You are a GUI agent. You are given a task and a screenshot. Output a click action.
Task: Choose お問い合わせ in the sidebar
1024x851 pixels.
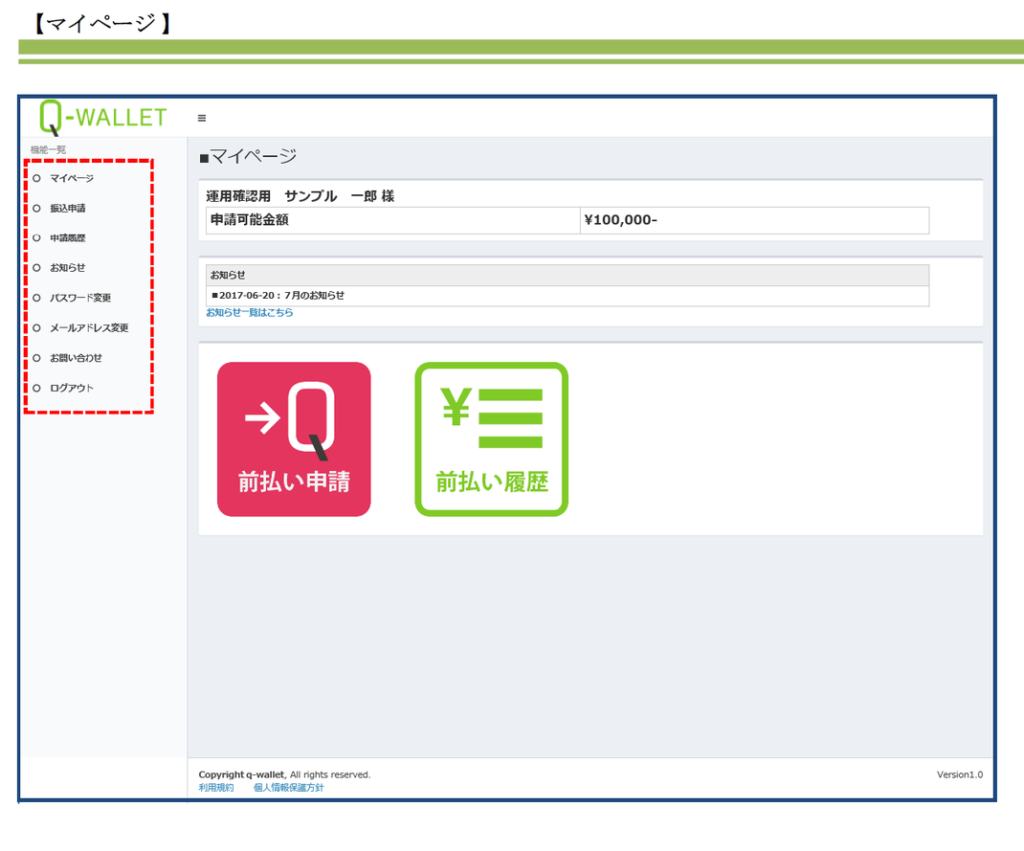point(76,358)
